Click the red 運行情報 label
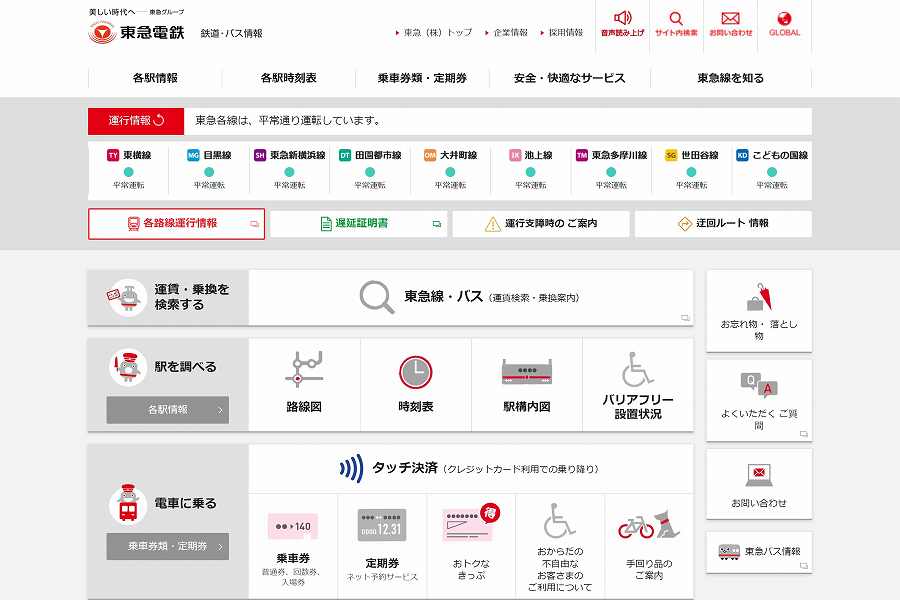Viewport: 900px width, 600px height. coord(136,121)
